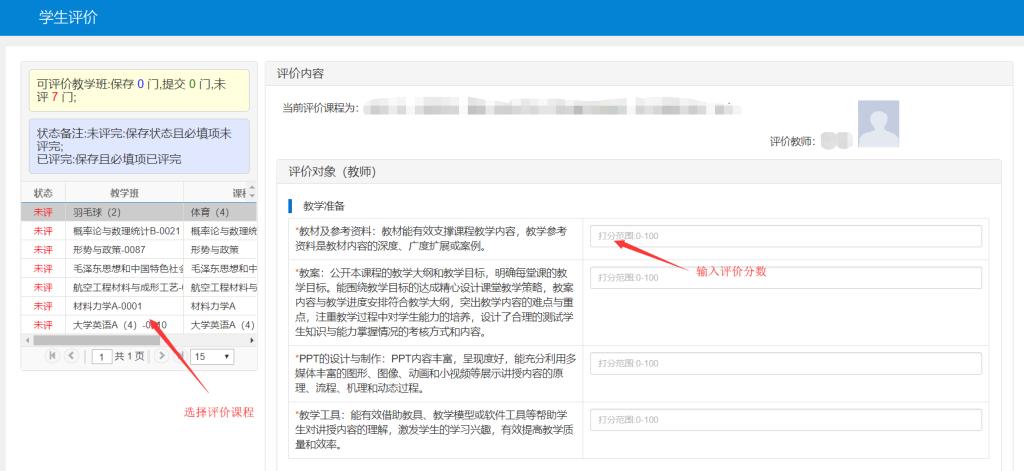Open rows-per-page dropdown showing 15

point(212,356)
